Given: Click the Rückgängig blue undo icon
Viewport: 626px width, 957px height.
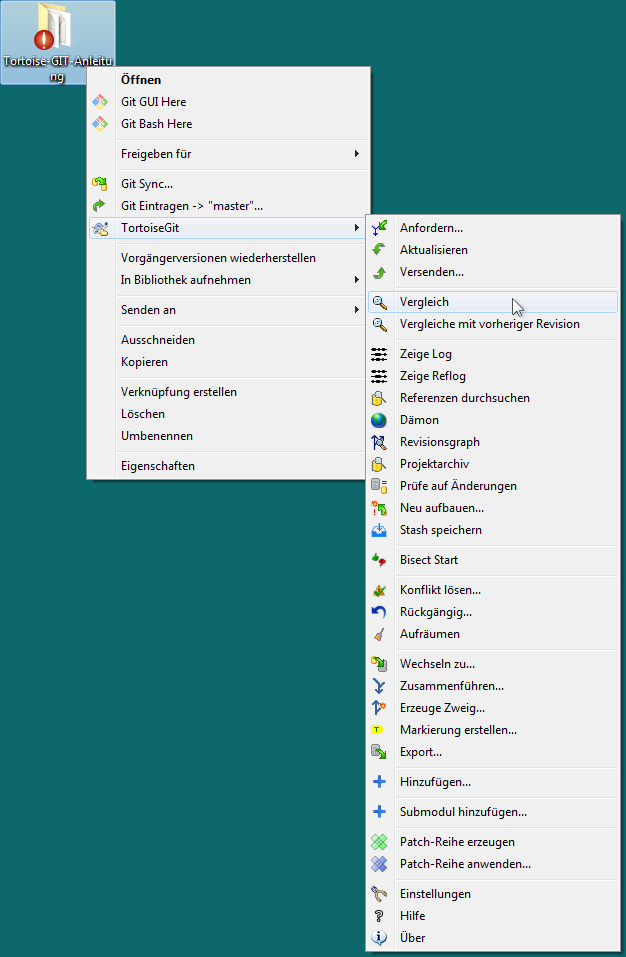Looking at the screenshot, I should pyautogui.click(x=379, y=612).
